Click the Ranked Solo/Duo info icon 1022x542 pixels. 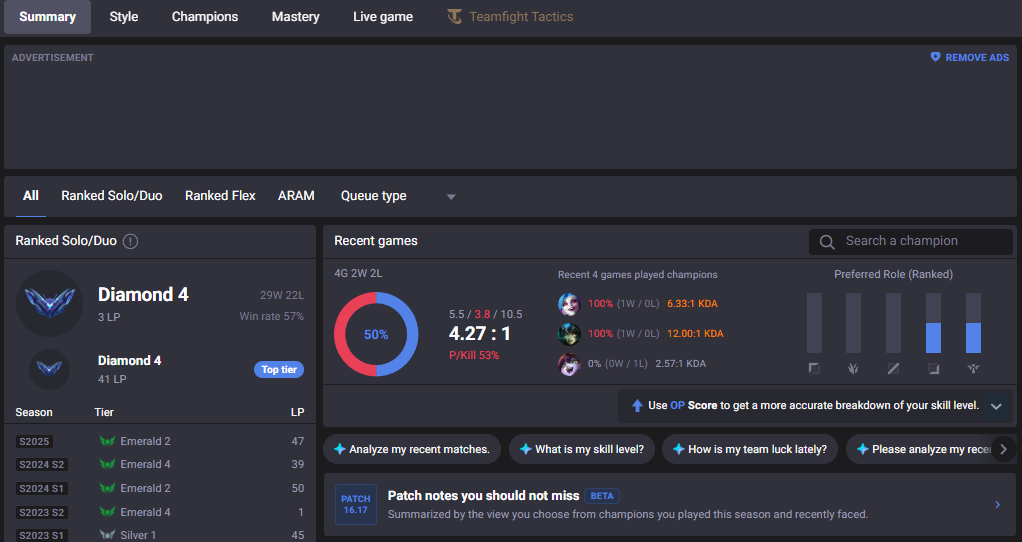point(130,241)
